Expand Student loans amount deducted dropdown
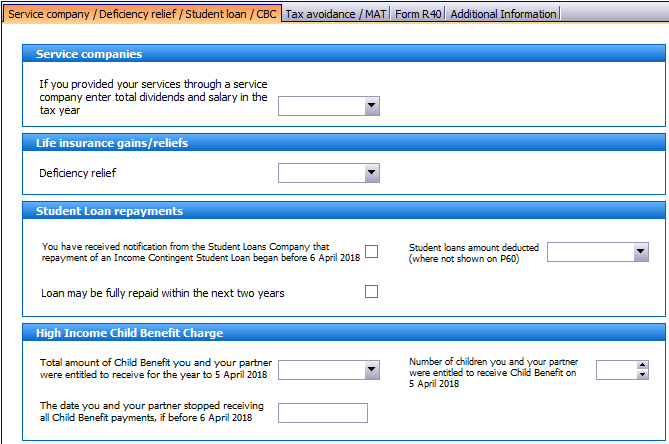669x444 pixels. click(x=641, y=252)
